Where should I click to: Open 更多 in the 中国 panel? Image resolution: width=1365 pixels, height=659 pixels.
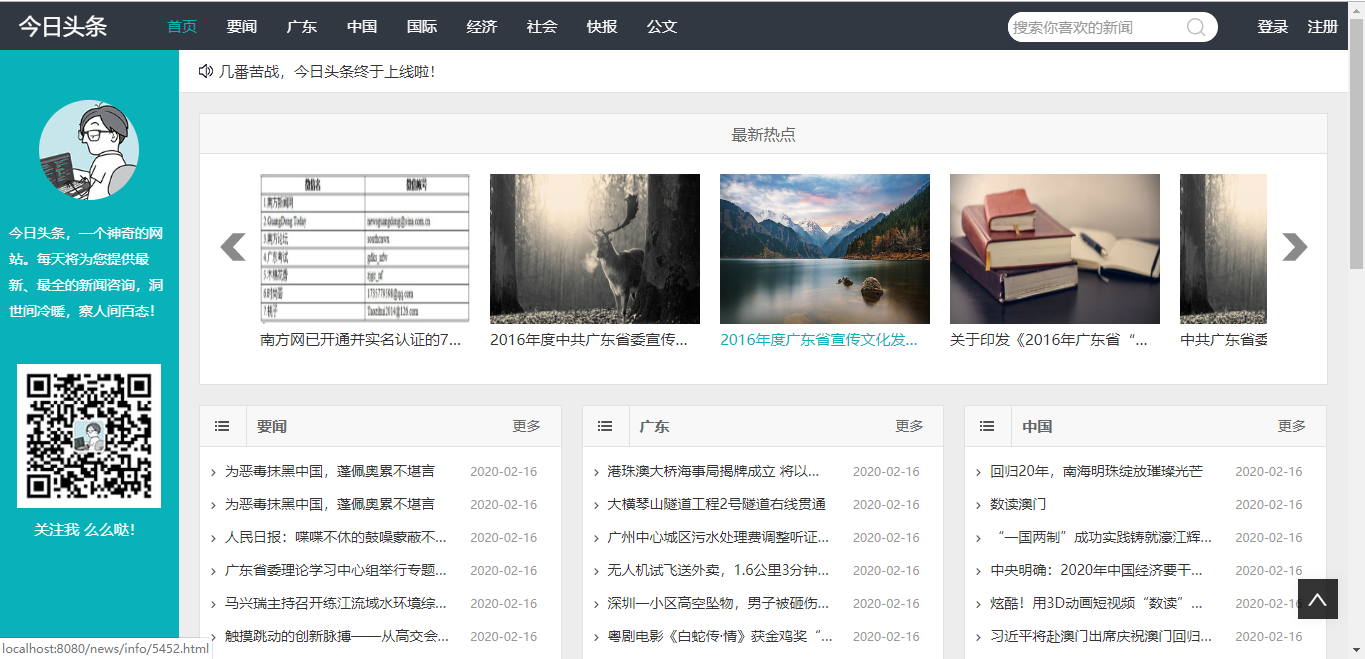pos(1292,426)
